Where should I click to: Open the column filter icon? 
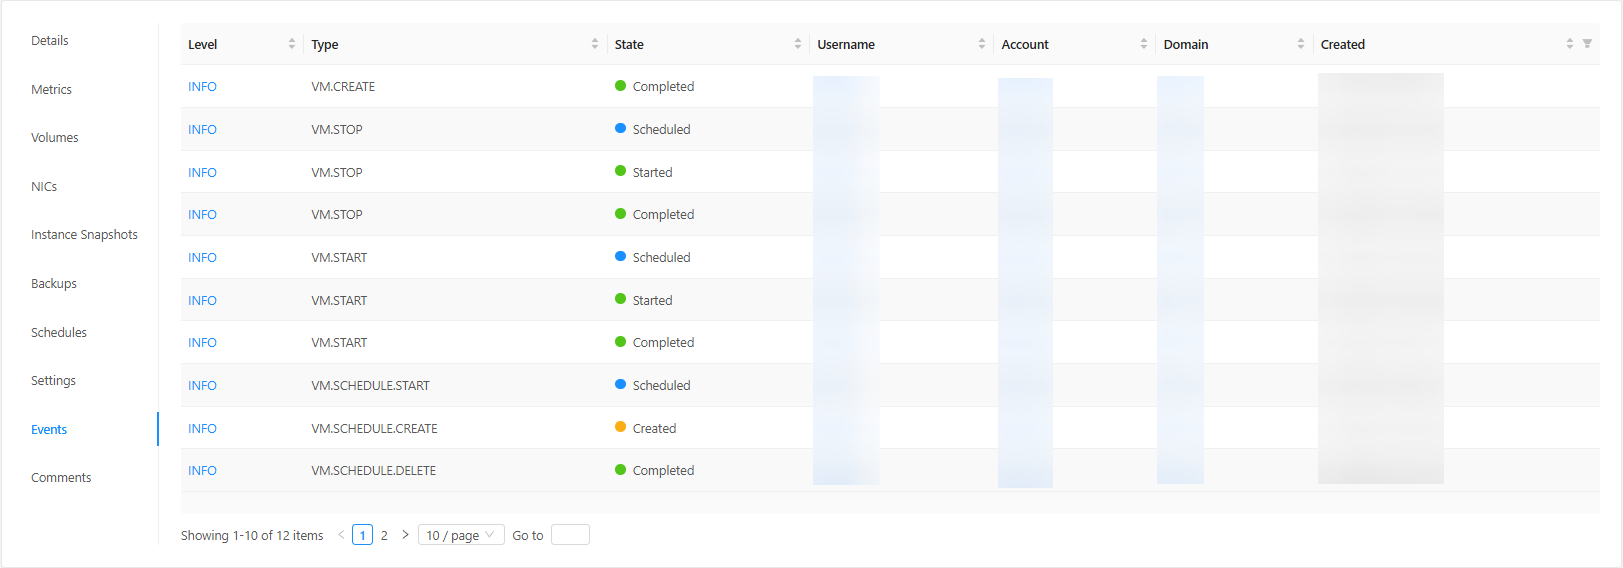1587,44
